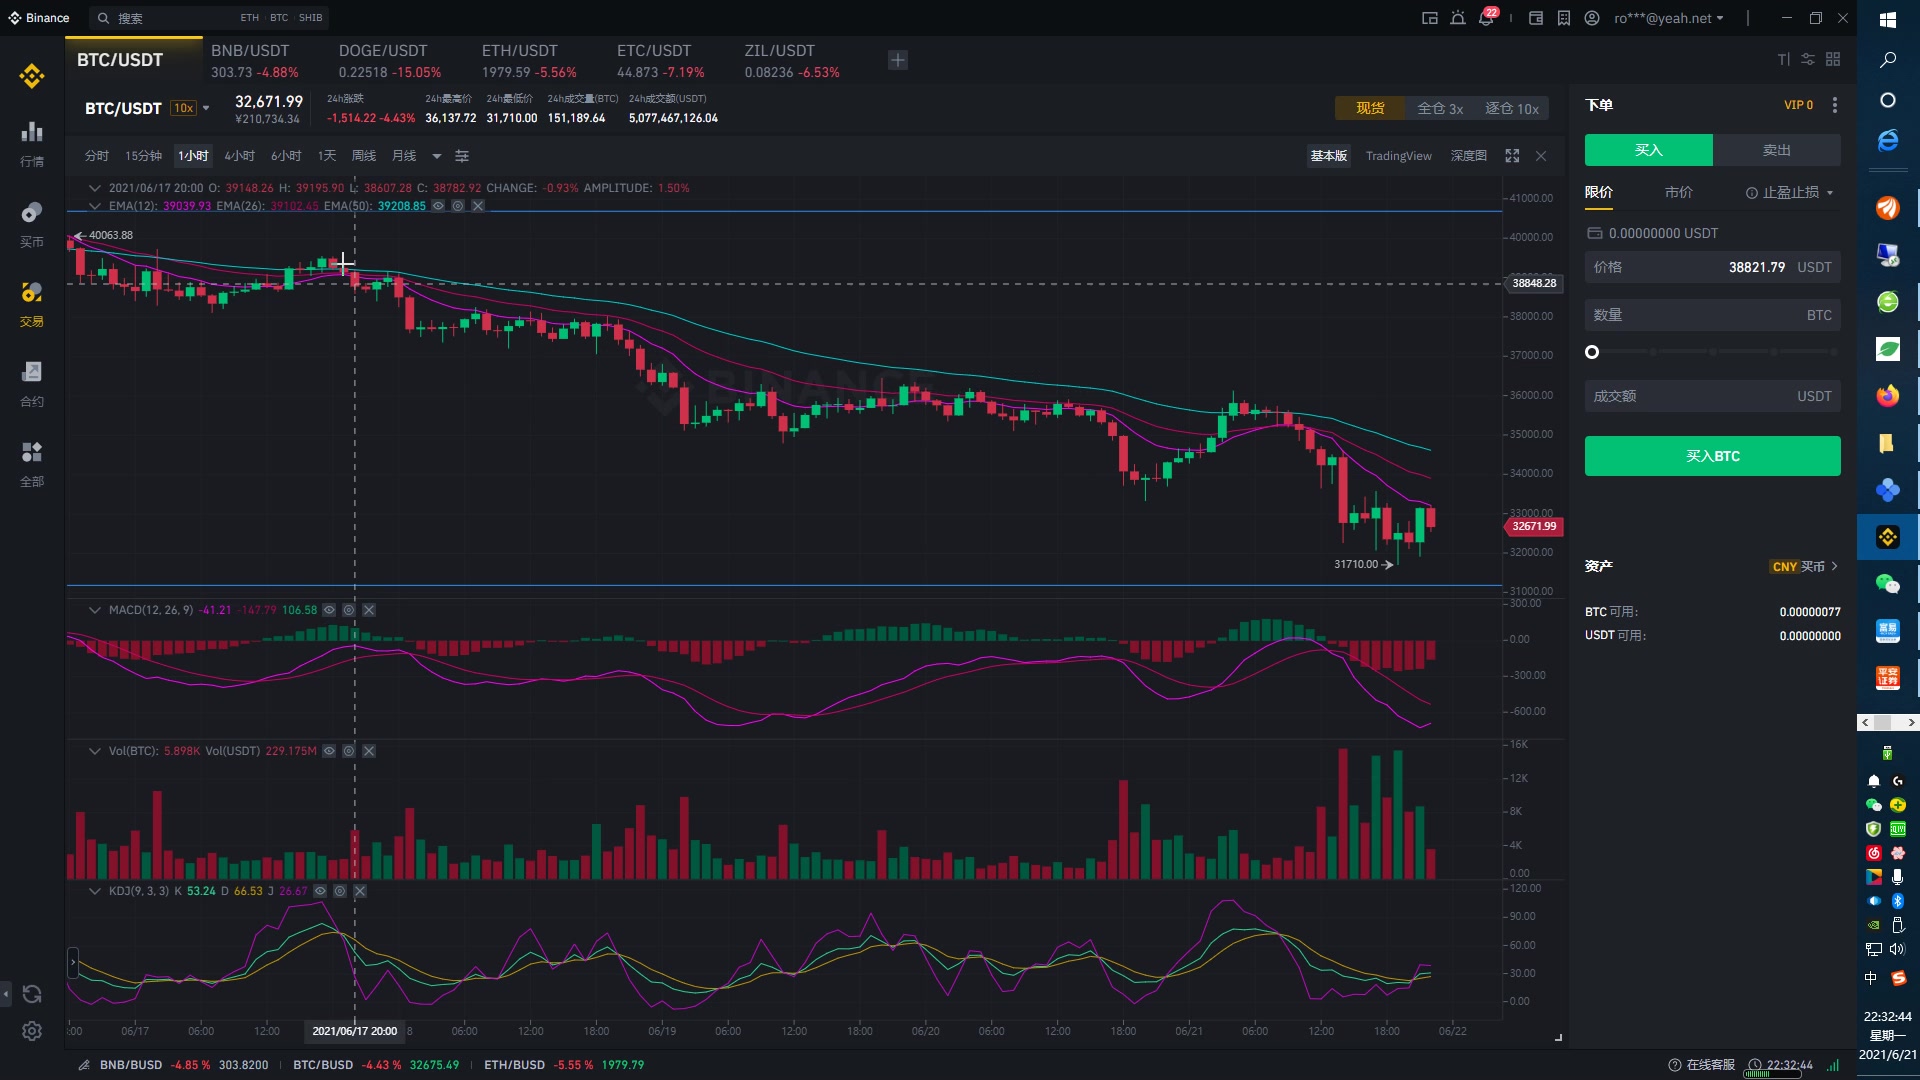Viewport: 1920px width, 1080px height.
Task: Click the user profile avatar icon
Action: (1592, 18)
